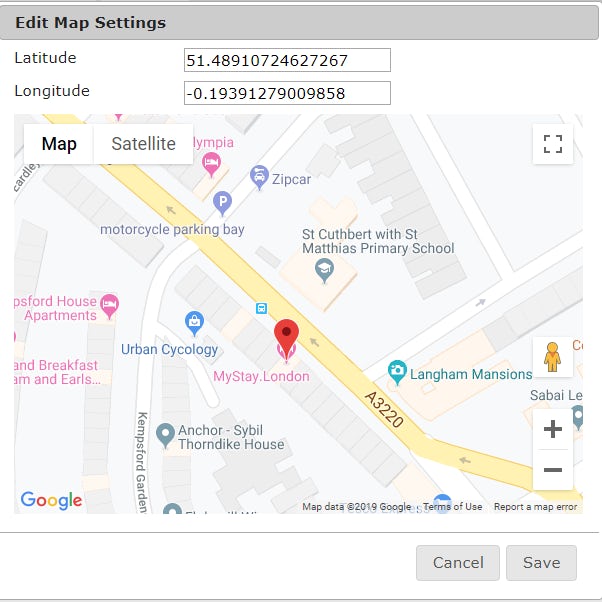Open Street View pegman
Screen dimensions: 602x602
click(552, 357)
